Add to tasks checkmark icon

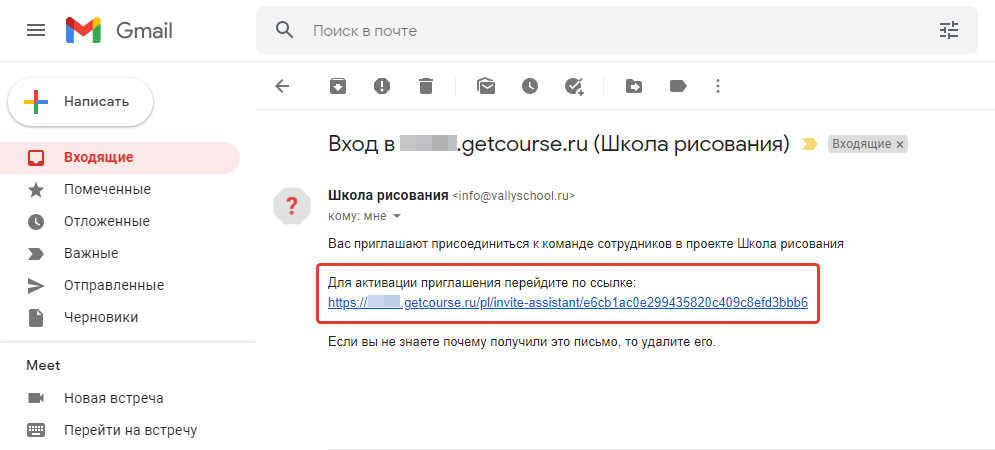pos(574,86)
